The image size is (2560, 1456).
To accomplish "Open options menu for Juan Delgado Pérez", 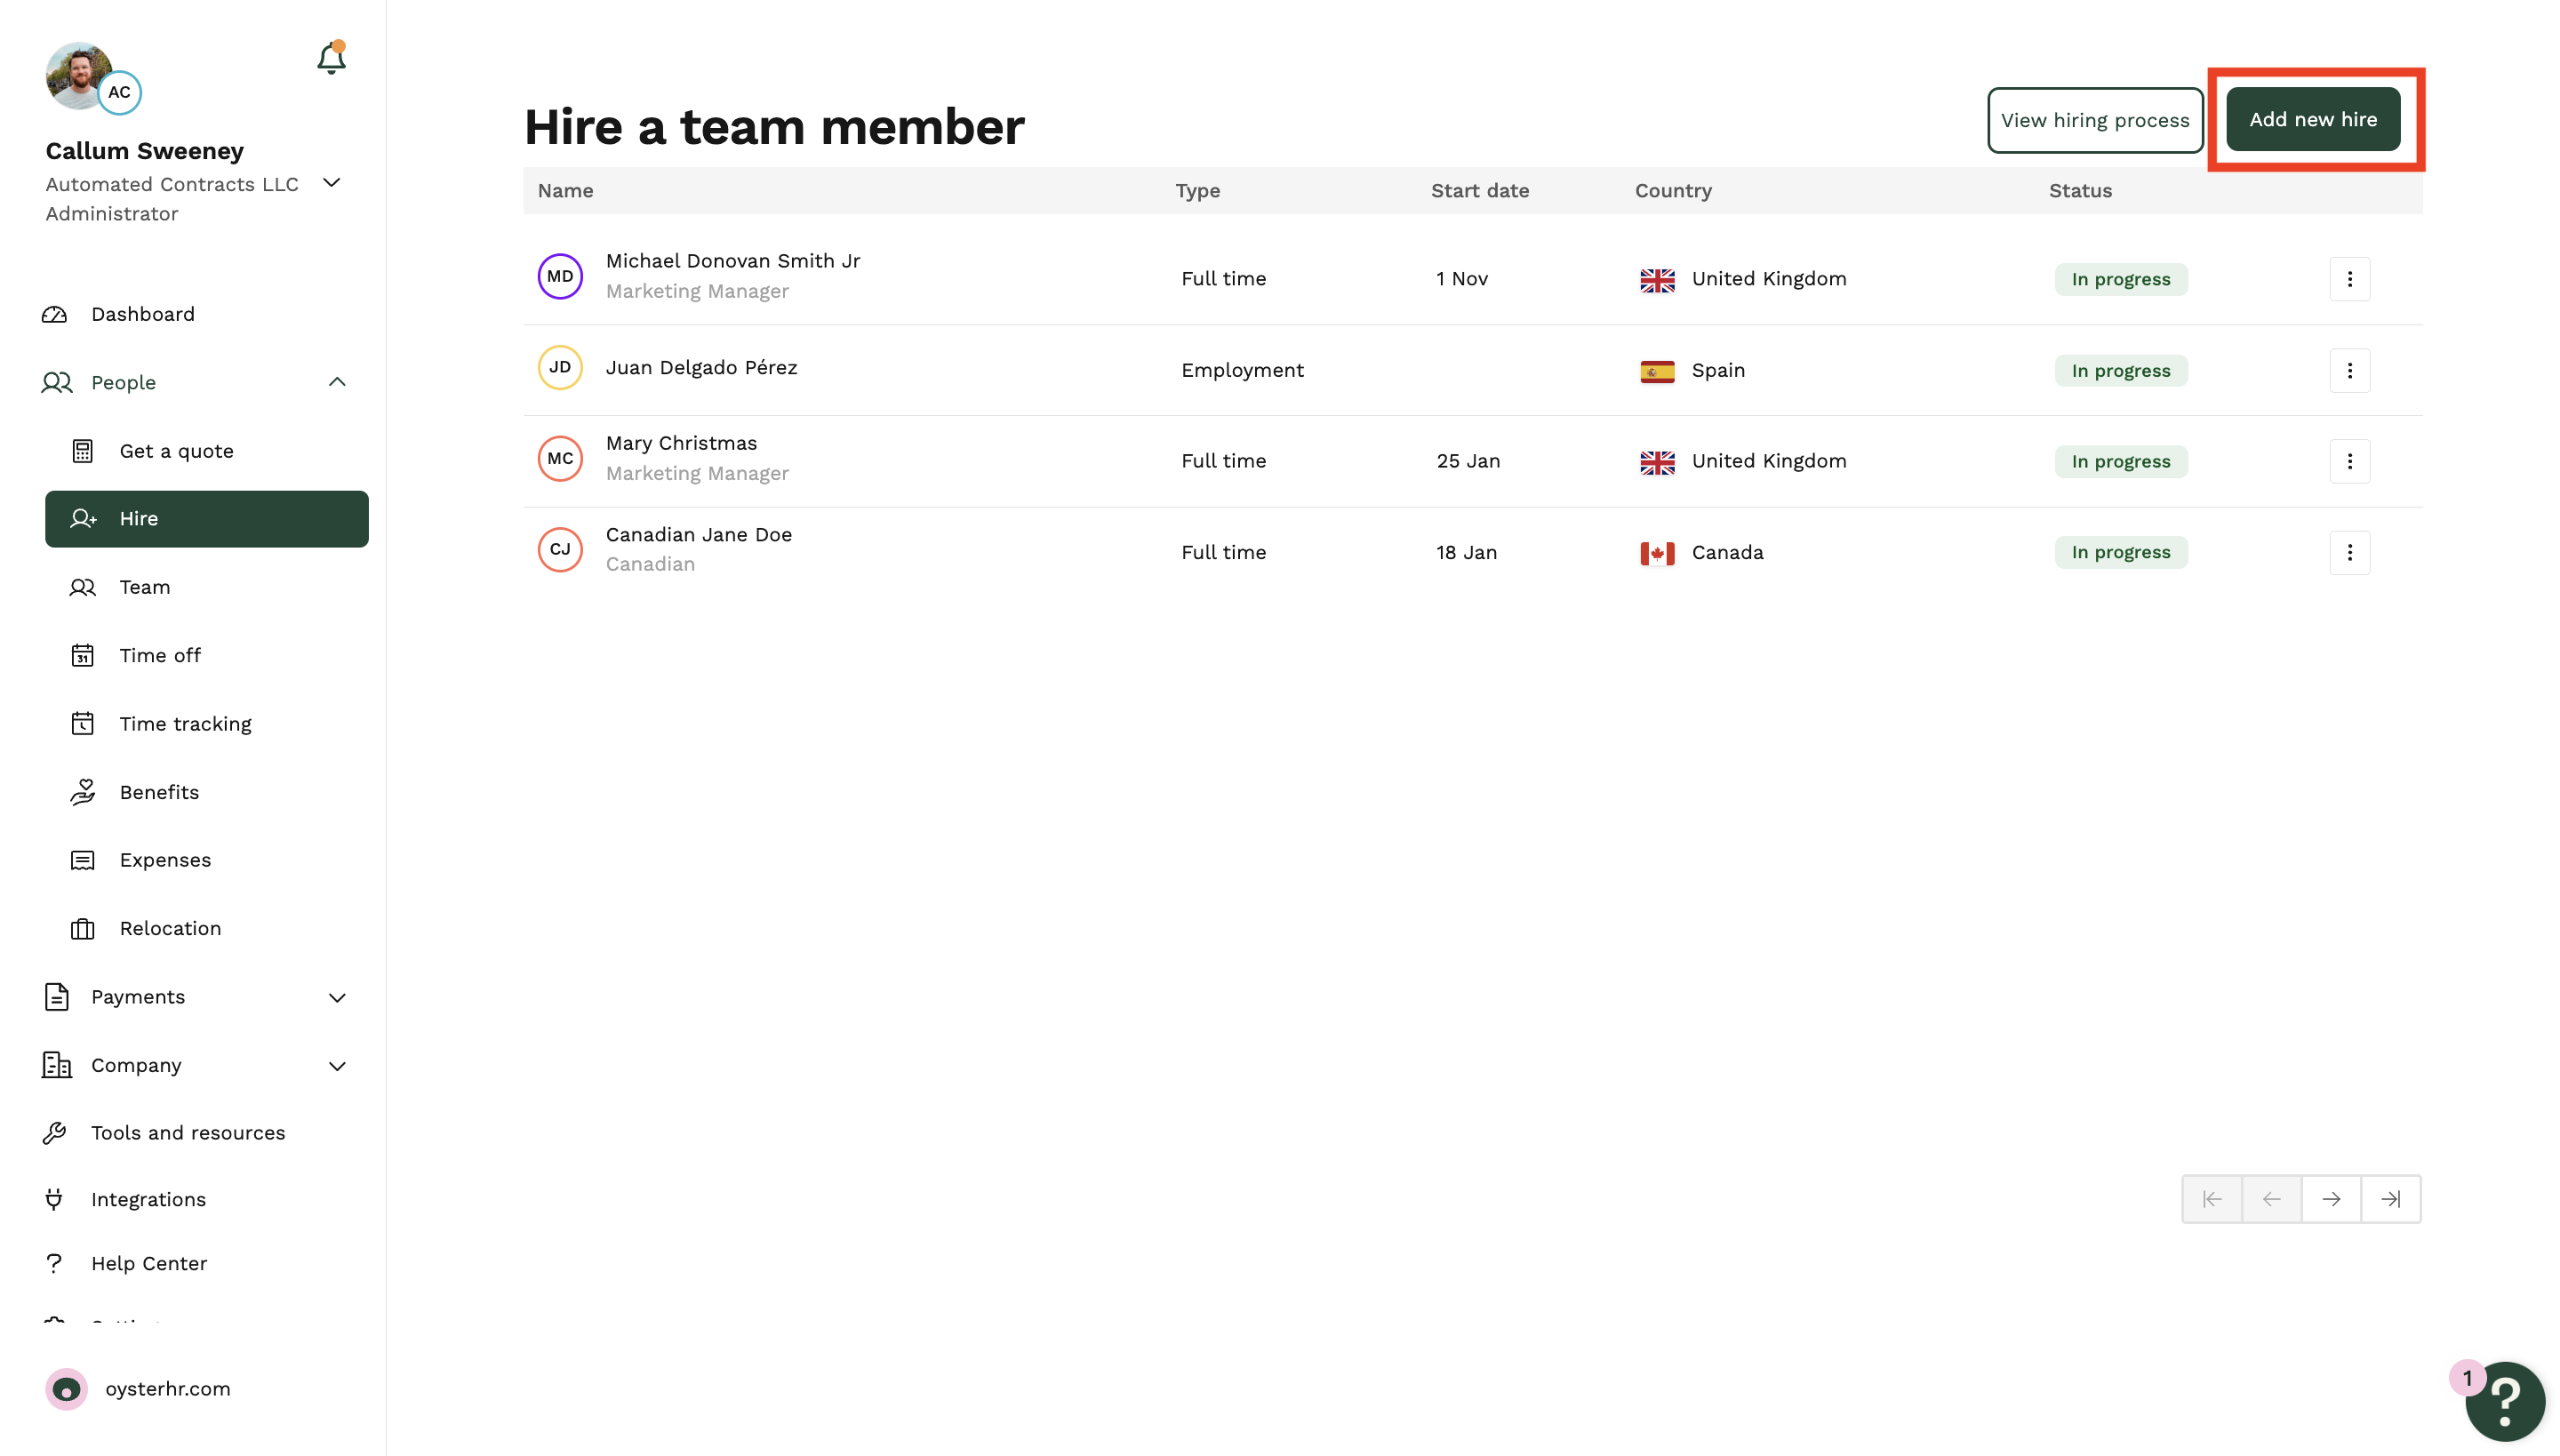I will [2350, 371].
